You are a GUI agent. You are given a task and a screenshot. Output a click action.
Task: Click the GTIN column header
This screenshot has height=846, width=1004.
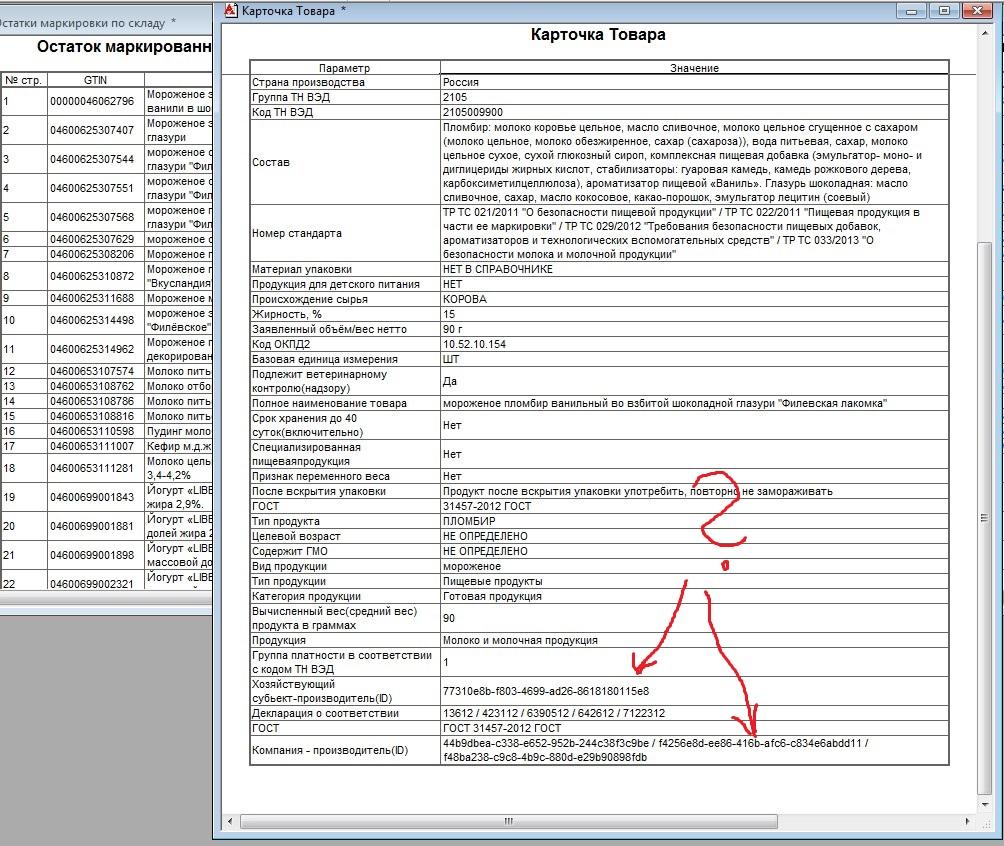(95, 80)
